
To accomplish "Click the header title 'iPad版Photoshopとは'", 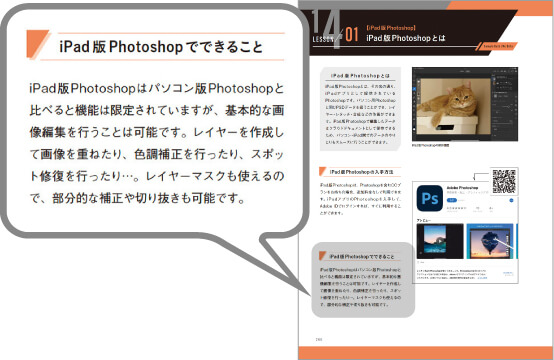I will pyautogui.click(x=406, y=38).
